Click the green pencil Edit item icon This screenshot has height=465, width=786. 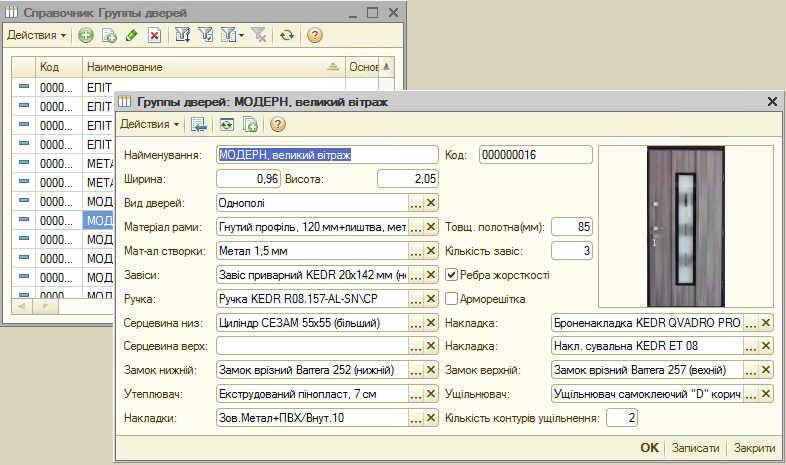(132, 35)
